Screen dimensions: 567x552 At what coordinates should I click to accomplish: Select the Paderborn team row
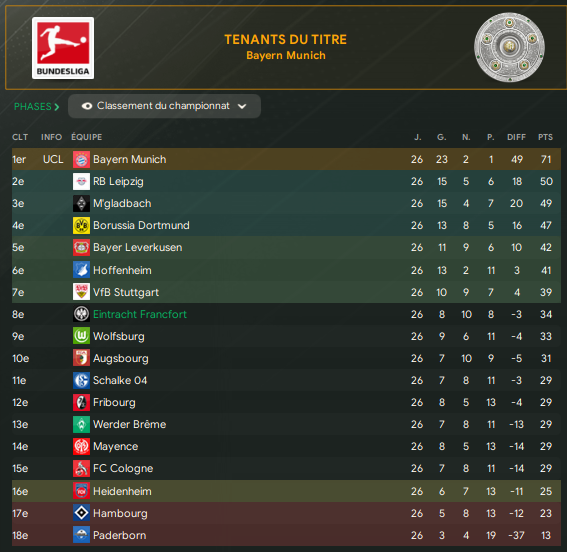(286, 535)
